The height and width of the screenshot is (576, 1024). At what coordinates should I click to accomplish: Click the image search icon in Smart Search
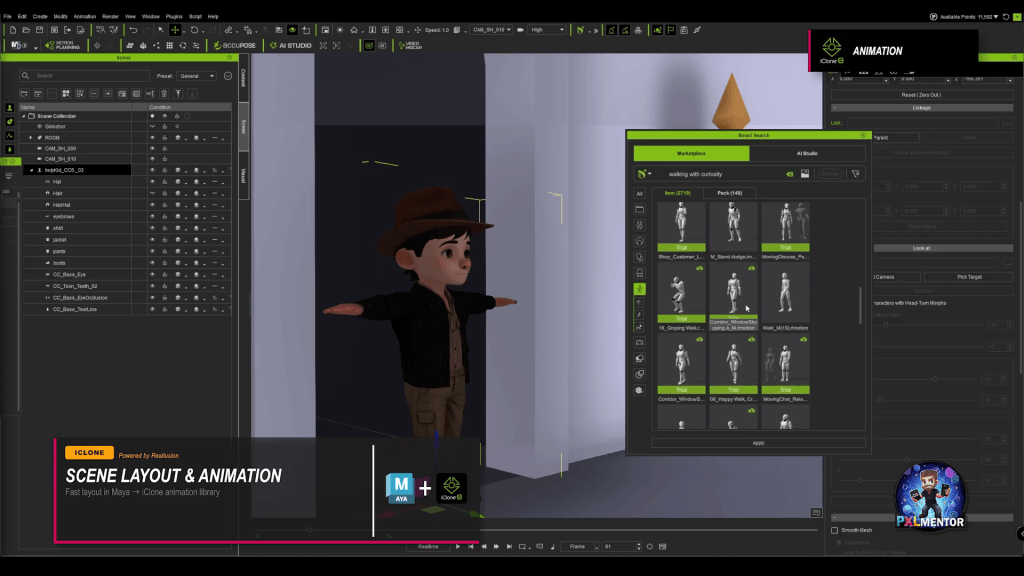[x=805, y=174]
